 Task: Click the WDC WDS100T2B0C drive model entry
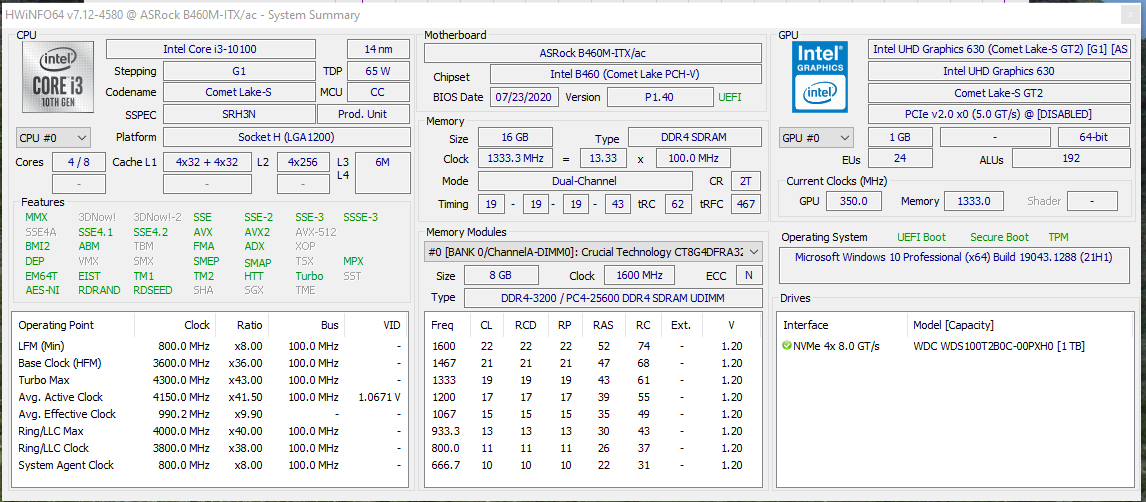pyautogui.click(x=999, y=346)
